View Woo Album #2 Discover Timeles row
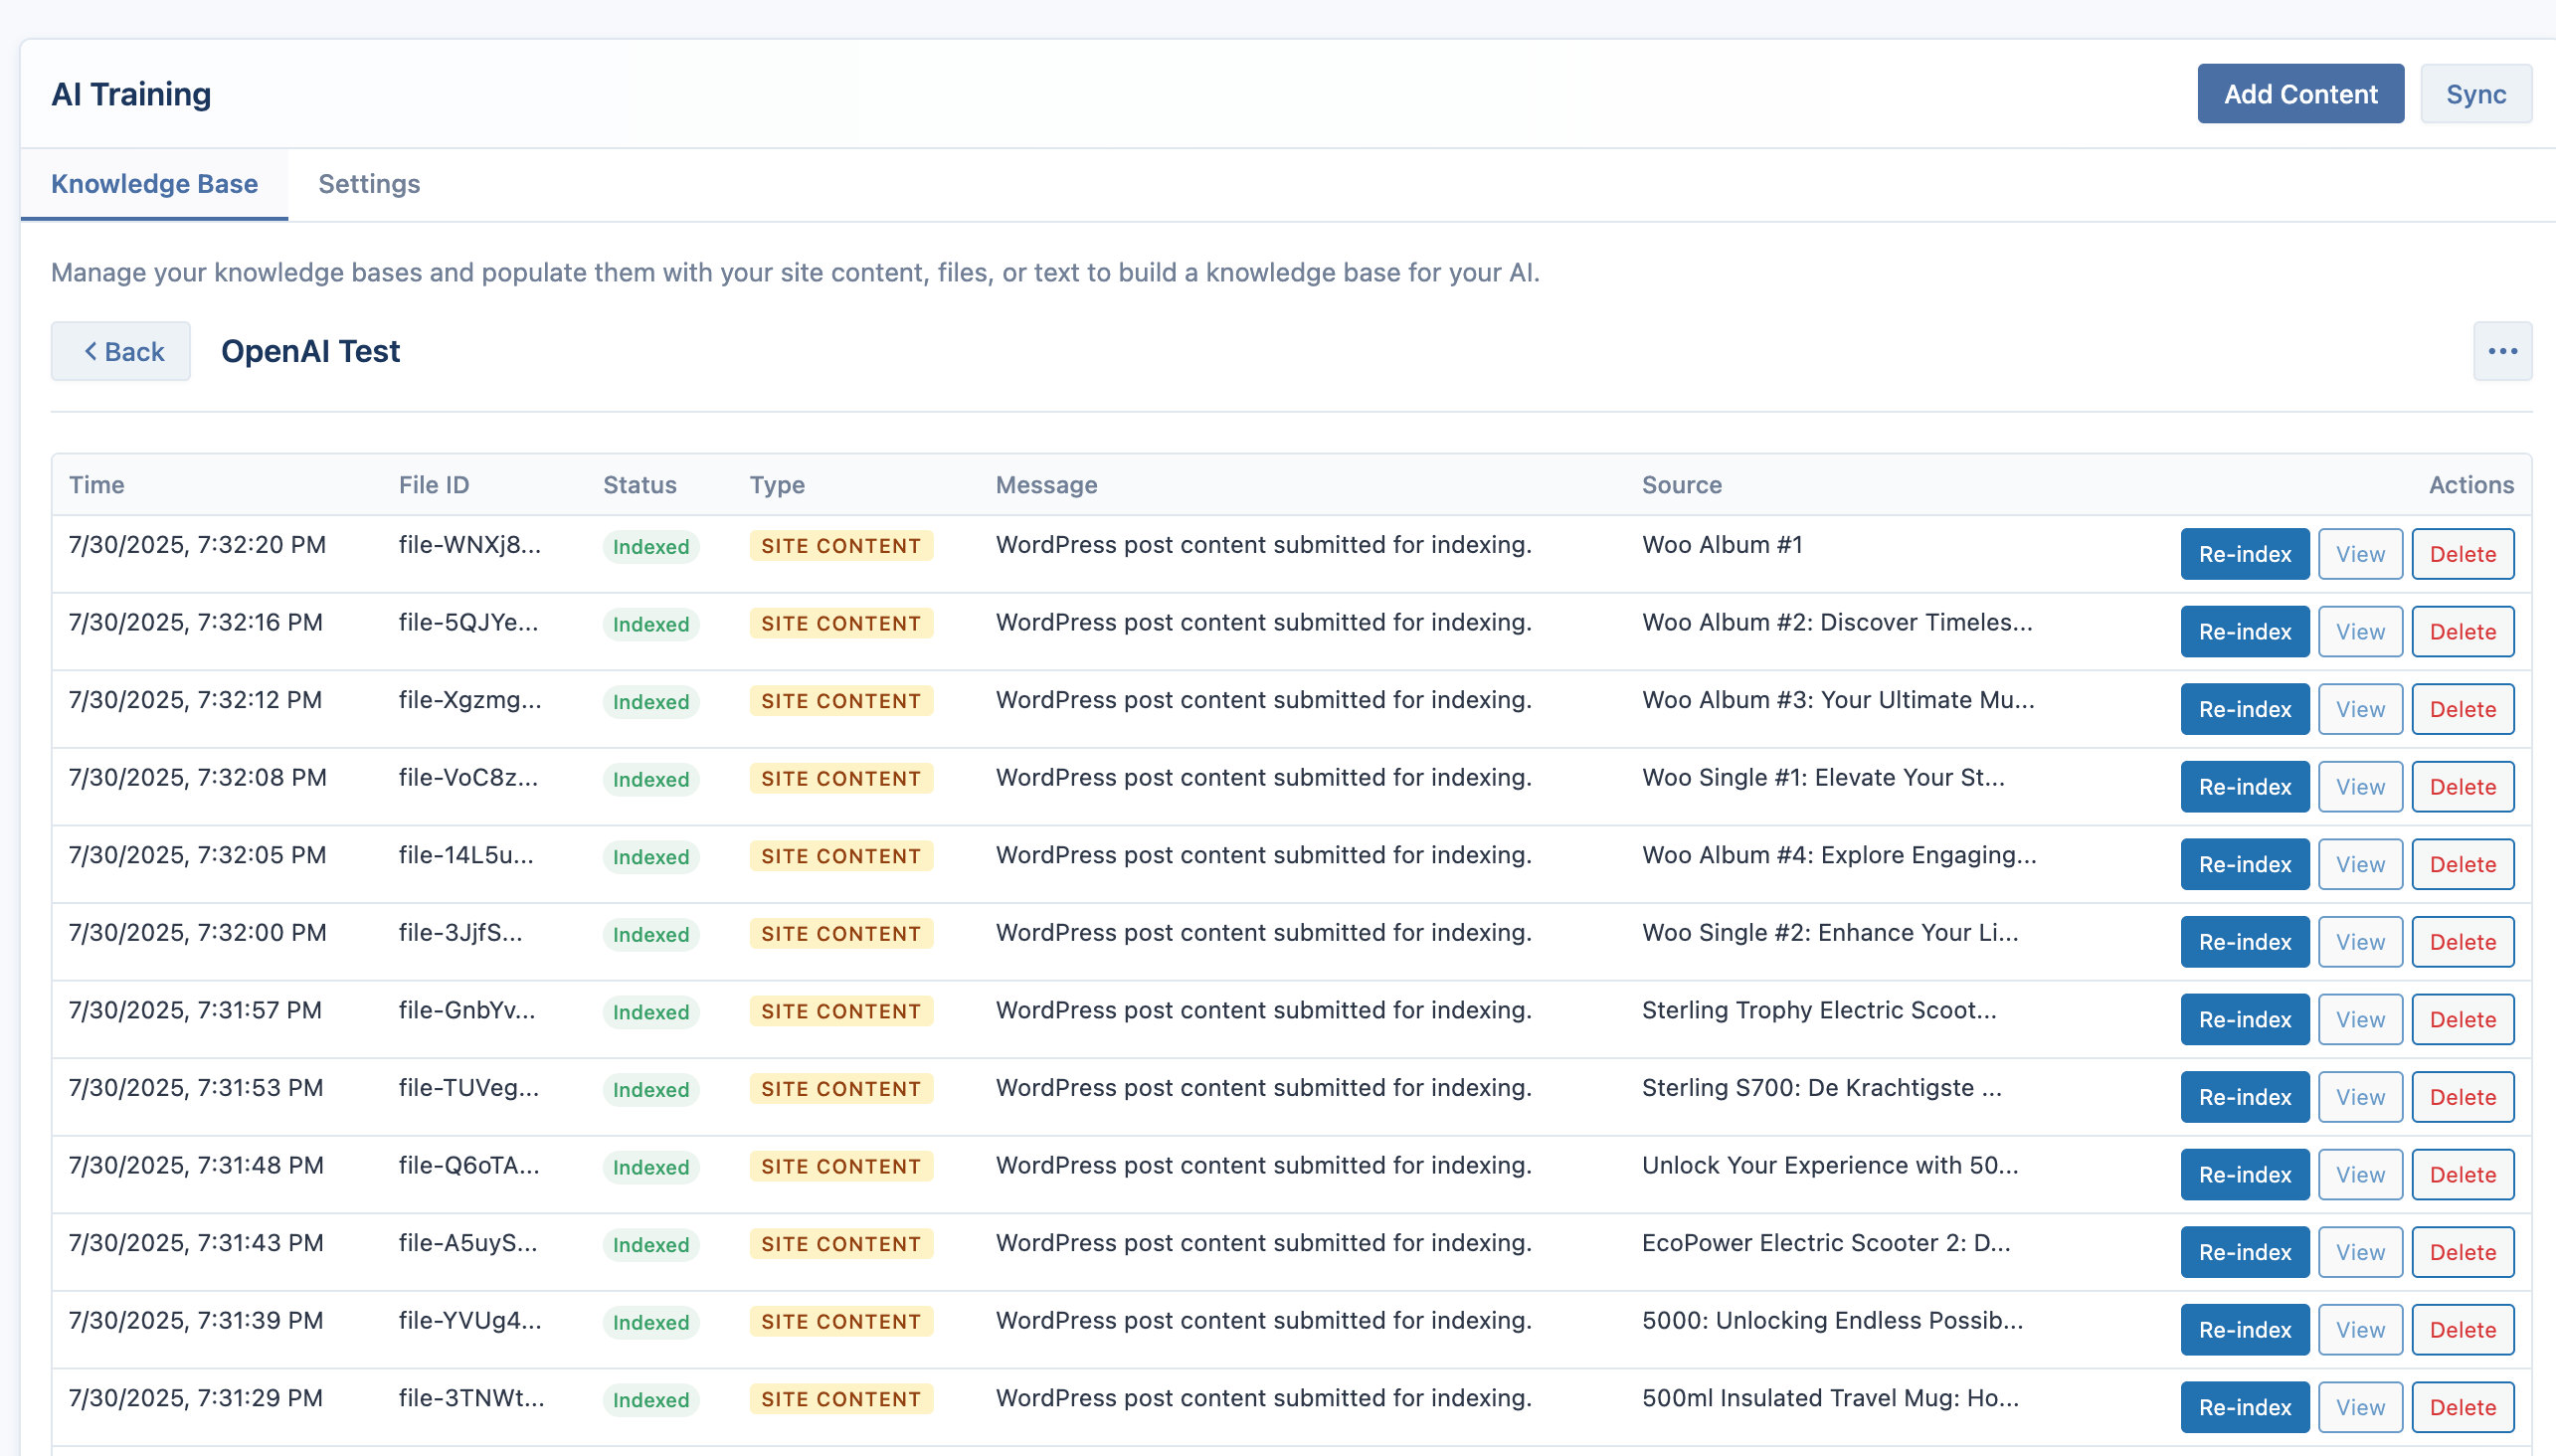 (x=2360, y=632)
